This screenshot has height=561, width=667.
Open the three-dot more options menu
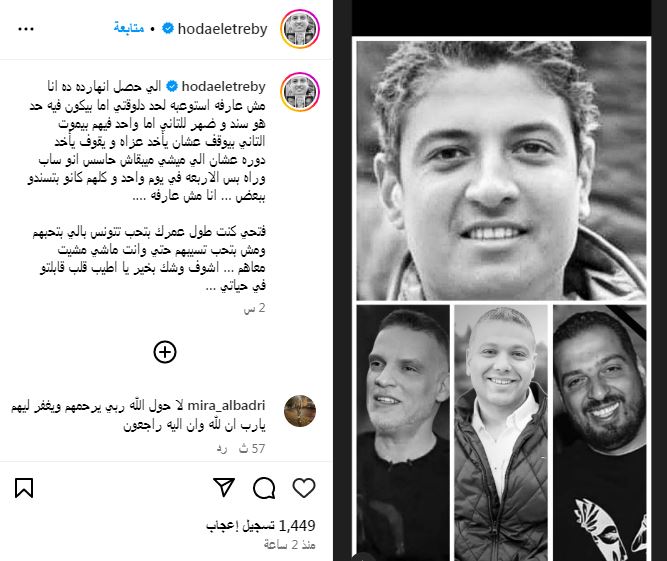point(26,29)
